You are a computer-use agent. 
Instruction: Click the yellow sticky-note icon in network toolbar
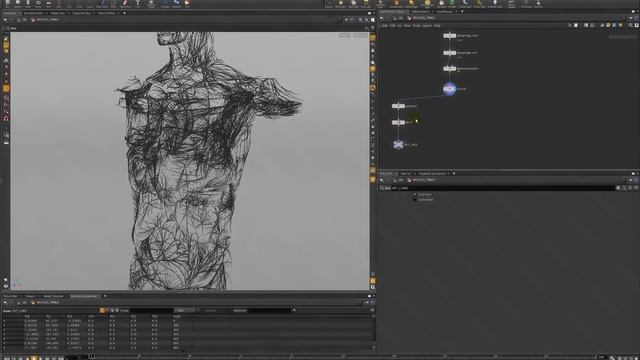click(x=608, y=25)
